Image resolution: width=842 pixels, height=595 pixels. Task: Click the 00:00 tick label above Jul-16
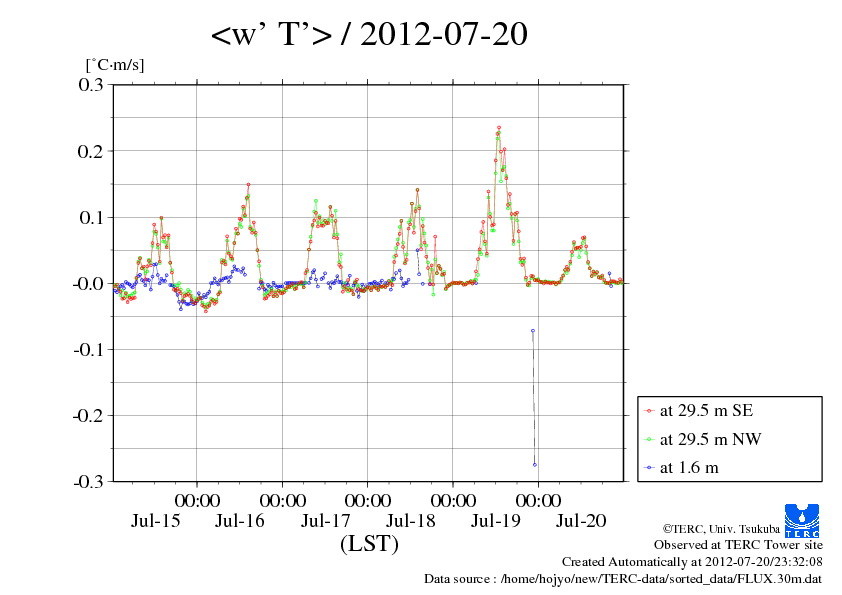(x=197, y=501)
